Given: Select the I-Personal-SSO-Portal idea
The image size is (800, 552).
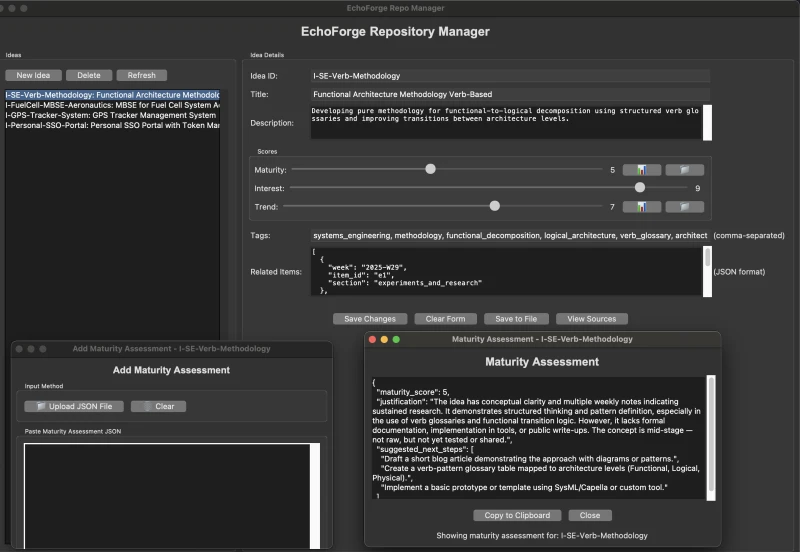Looking at the screenshot, I should (112, 126).
